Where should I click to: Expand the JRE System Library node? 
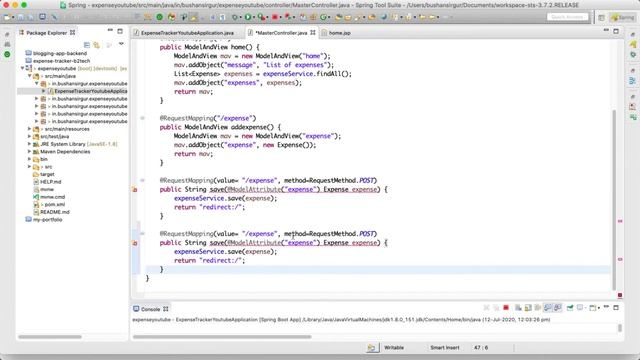(x=29, y=144)
